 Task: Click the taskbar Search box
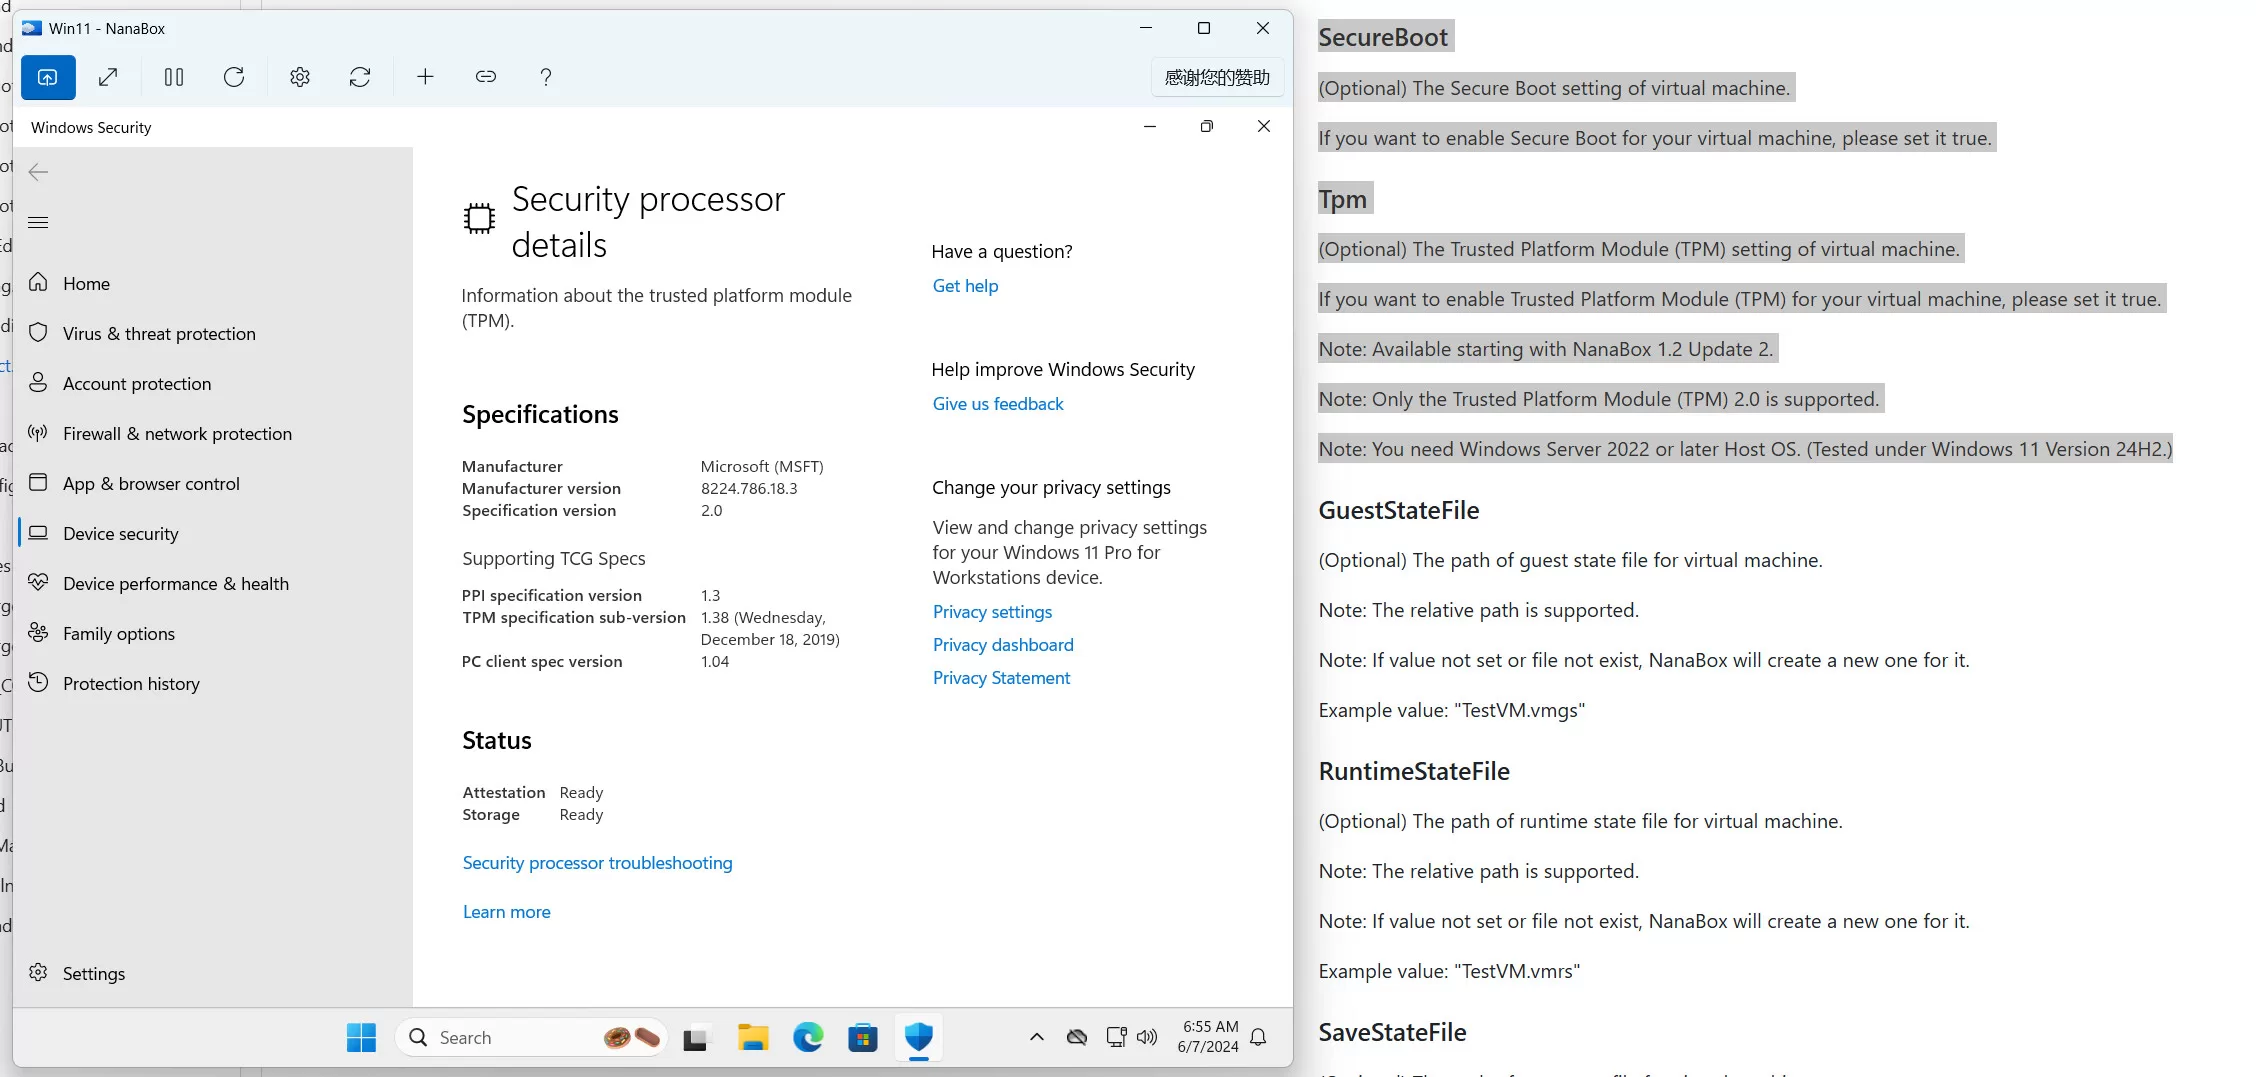pos(500,1038)
